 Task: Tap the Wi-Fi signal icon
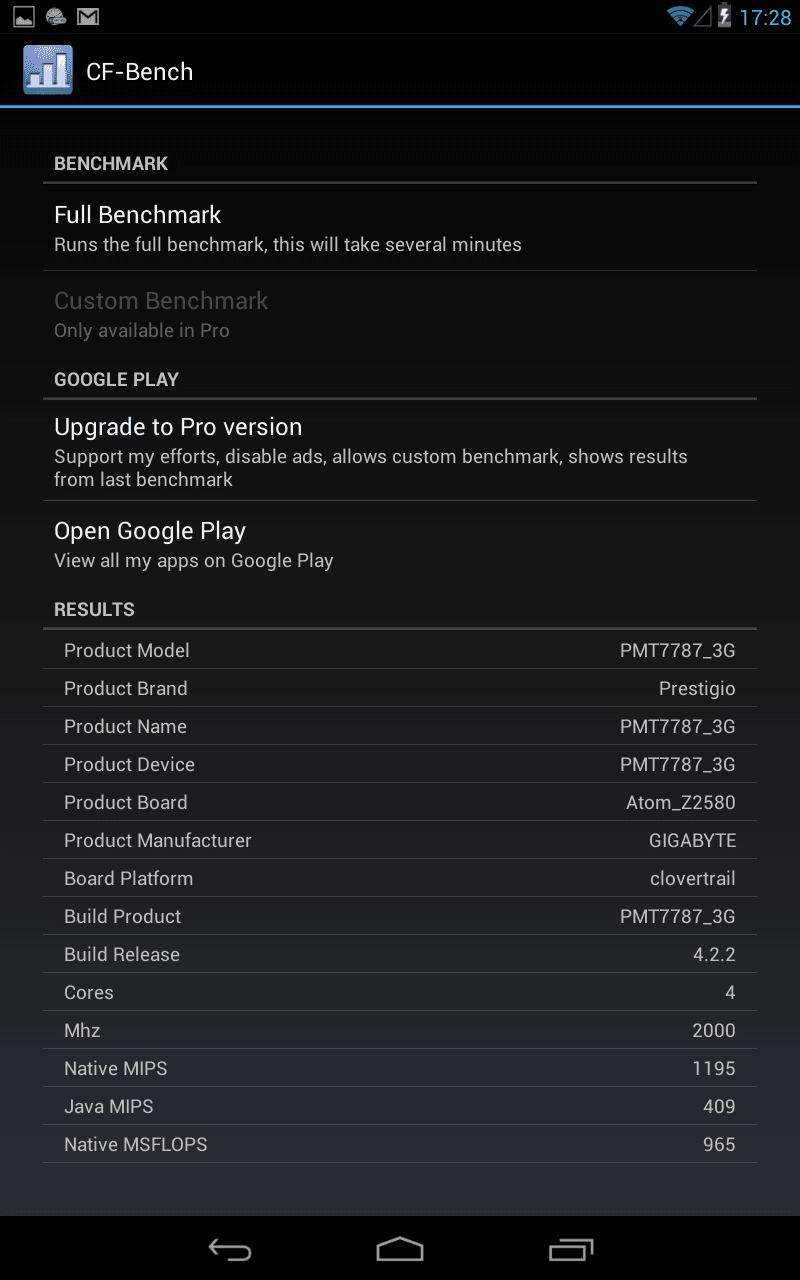click(x=681, y=16)
